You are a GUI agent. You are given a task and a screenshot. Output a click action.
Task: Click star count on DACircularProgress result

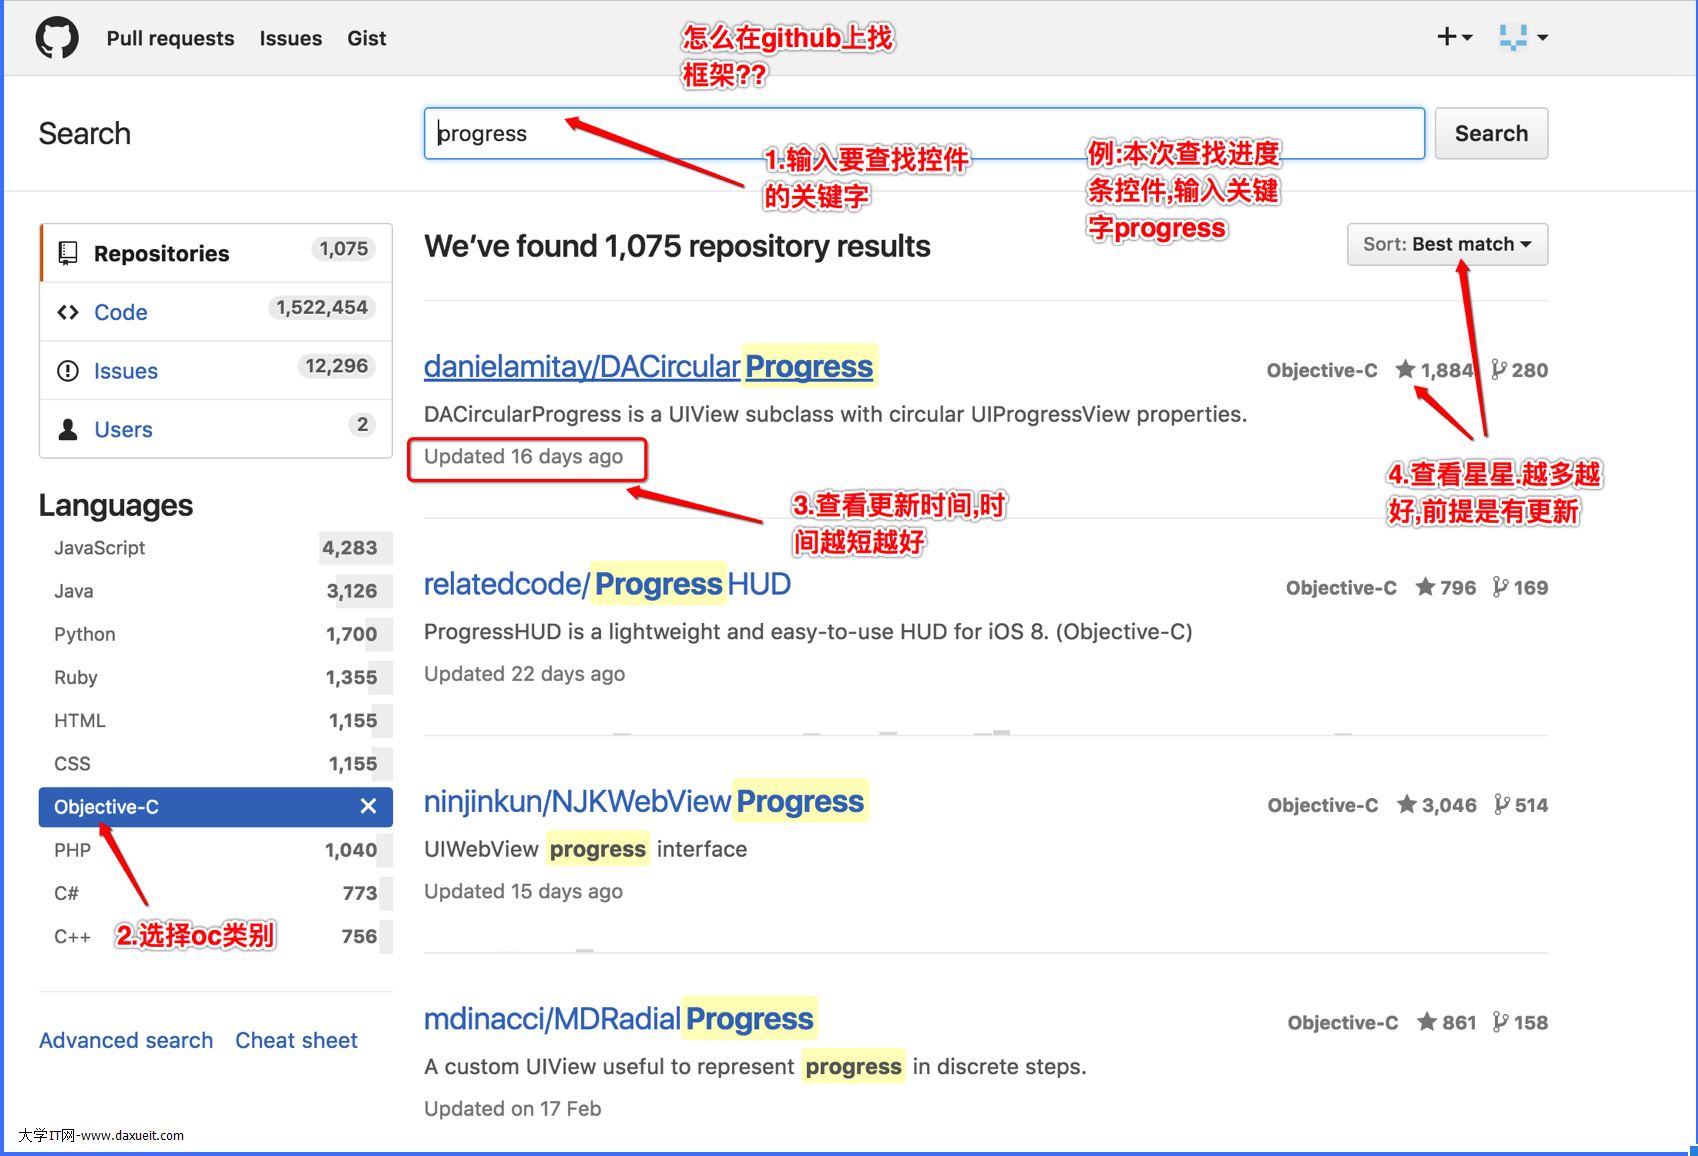pos(1434,370)
